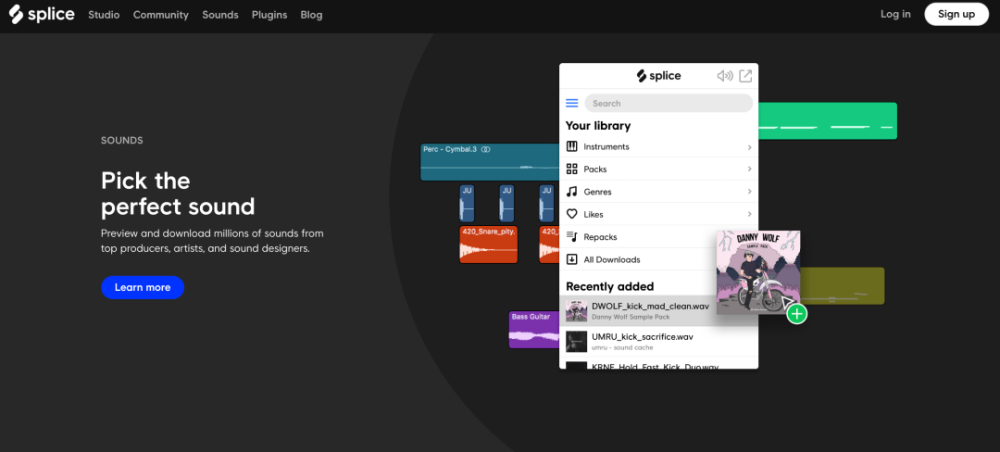Image resolution: width=1000 pixels, height=452 pixels.
Task: Open the Instruments library label
Action: tap(606, 147)
